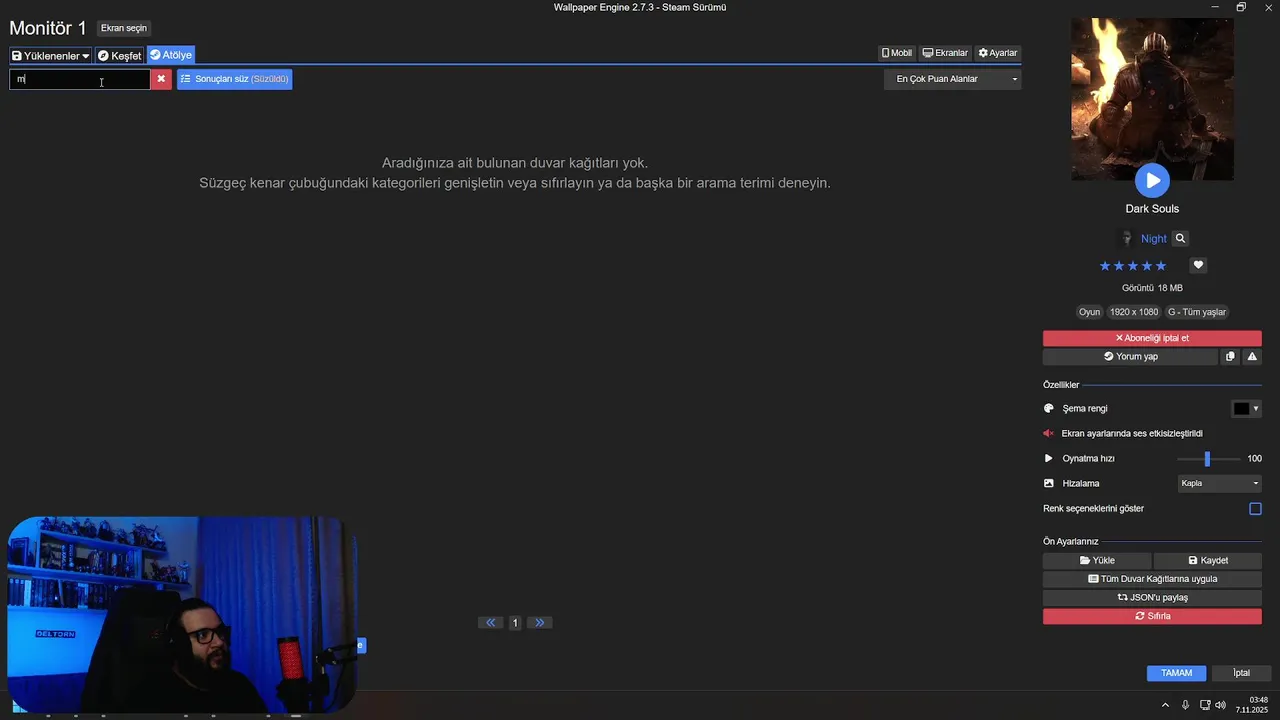Click the 100 playback speed value
1280x720 pixels.
(1254, 459)
